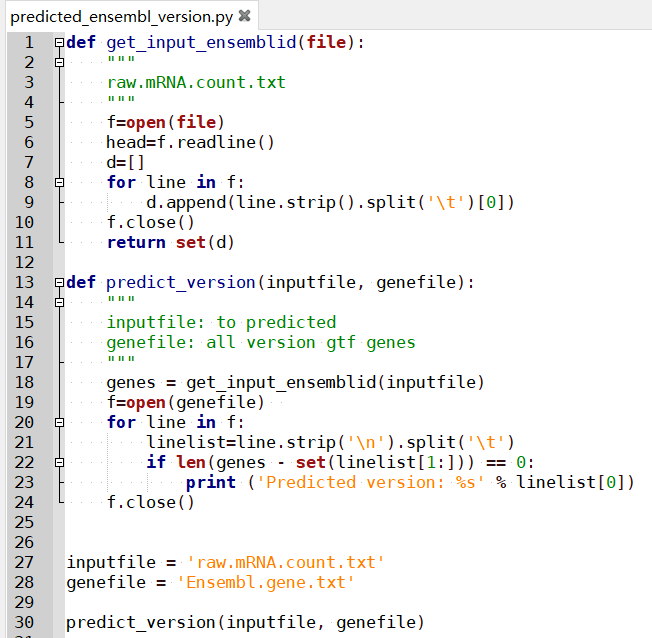Close the predicted_ensembl_version.py tab
The width and height of the screenshot is (652, 638).
pos(244,16)
